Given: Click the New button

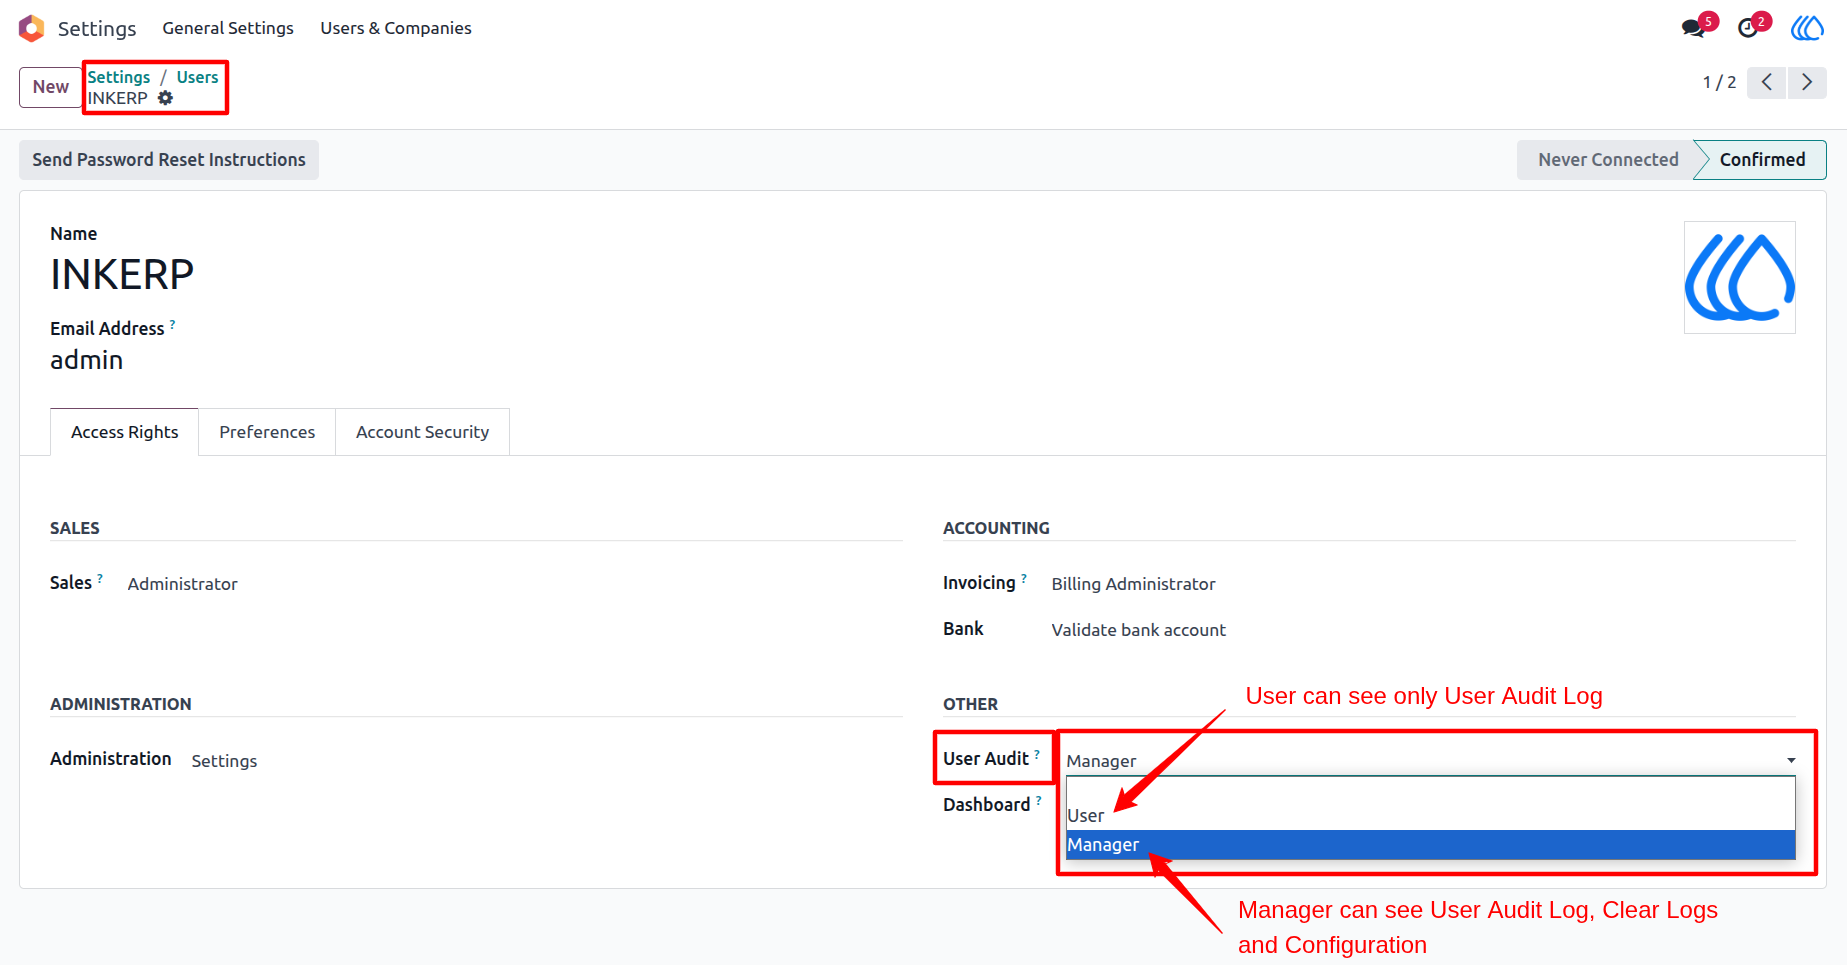Looking at the screenshot, I should click(51, 87).
